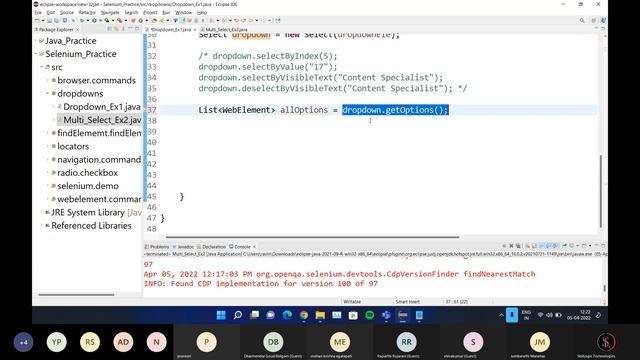Select the dropdowns package
Viewport: 640px width, 360px height.
click(x=80, y=93)
